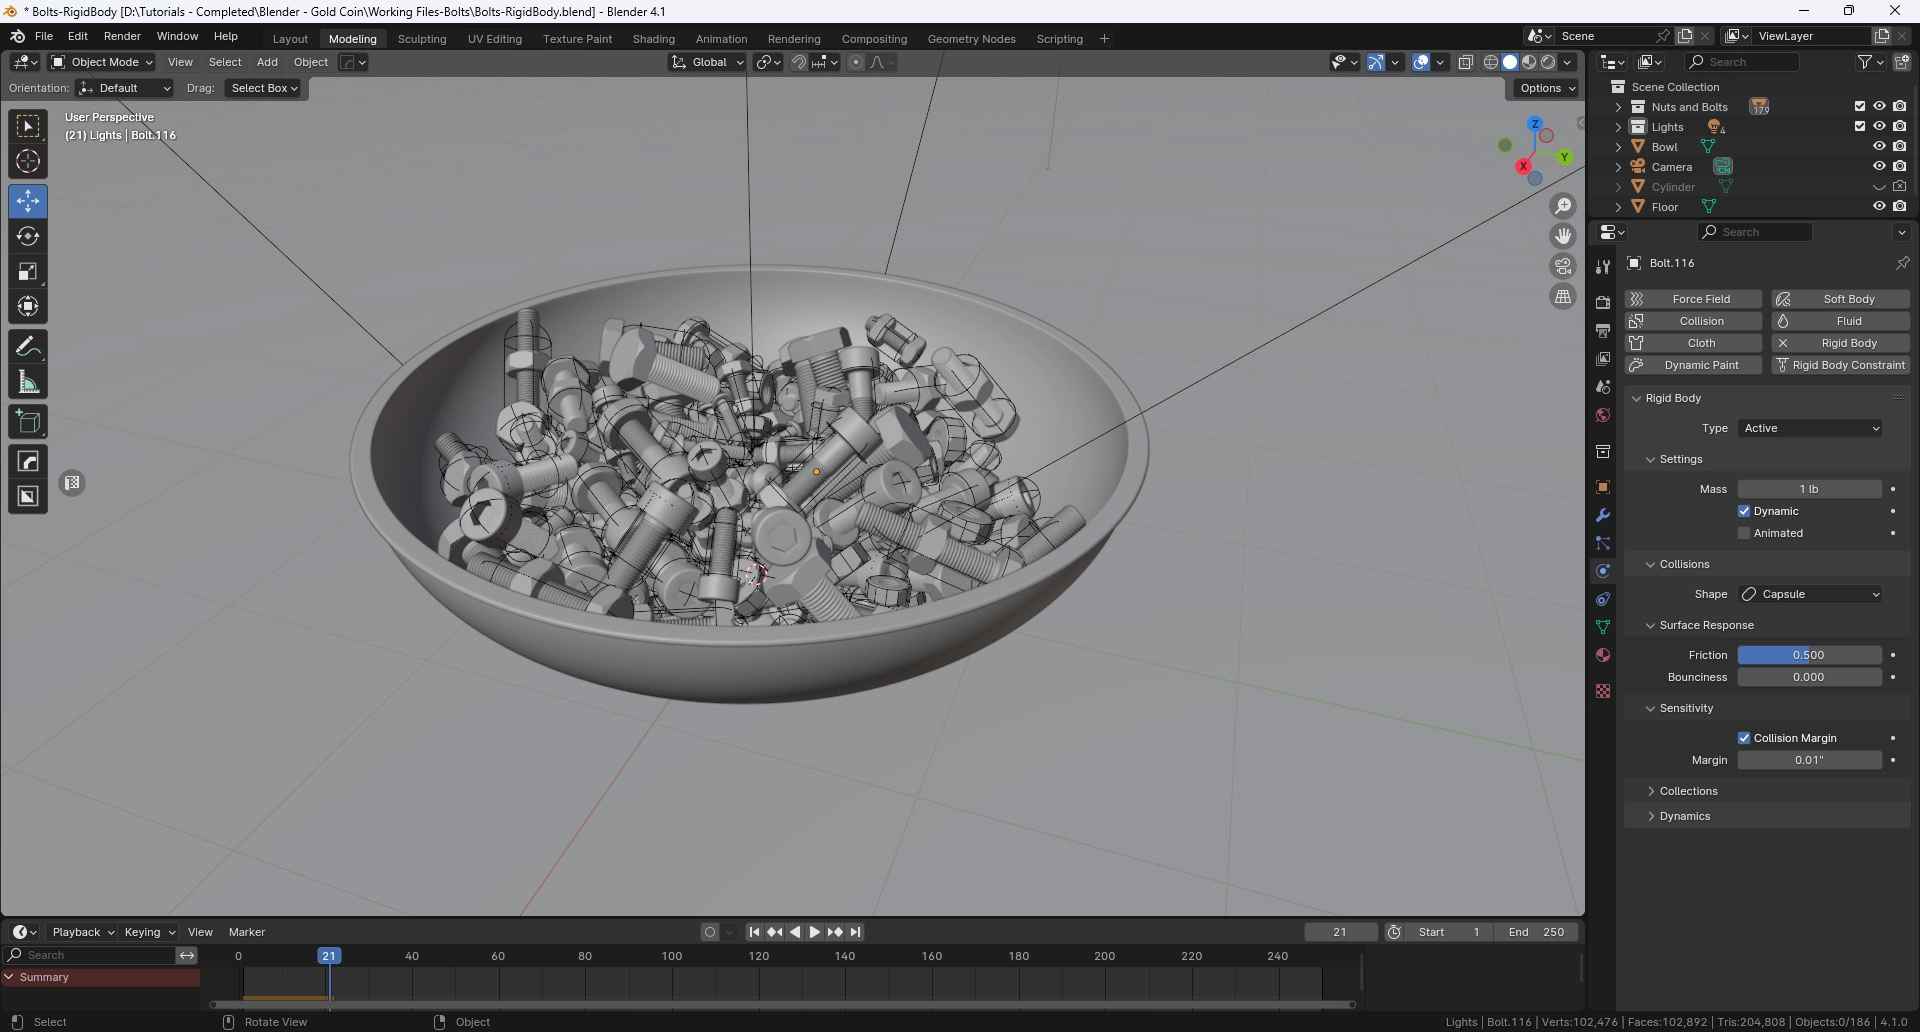Hide the Bowl object in viewport
The width and height of the screenshot is (1920, 1032).
pyautogui.click(x=1879, y=147)
